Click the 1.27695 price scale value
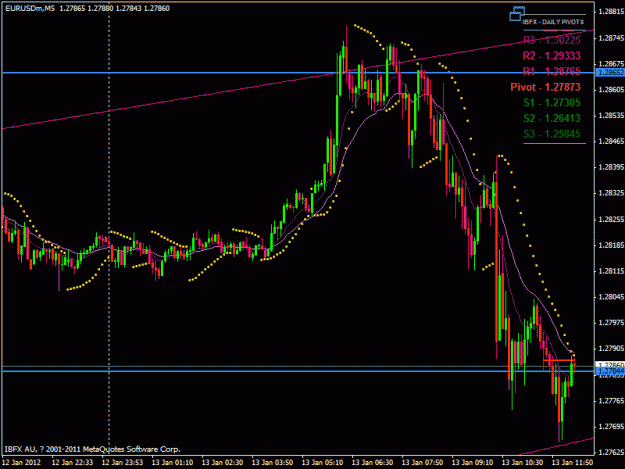This screenshot has height=469, width=625. [x=611, y=426]
